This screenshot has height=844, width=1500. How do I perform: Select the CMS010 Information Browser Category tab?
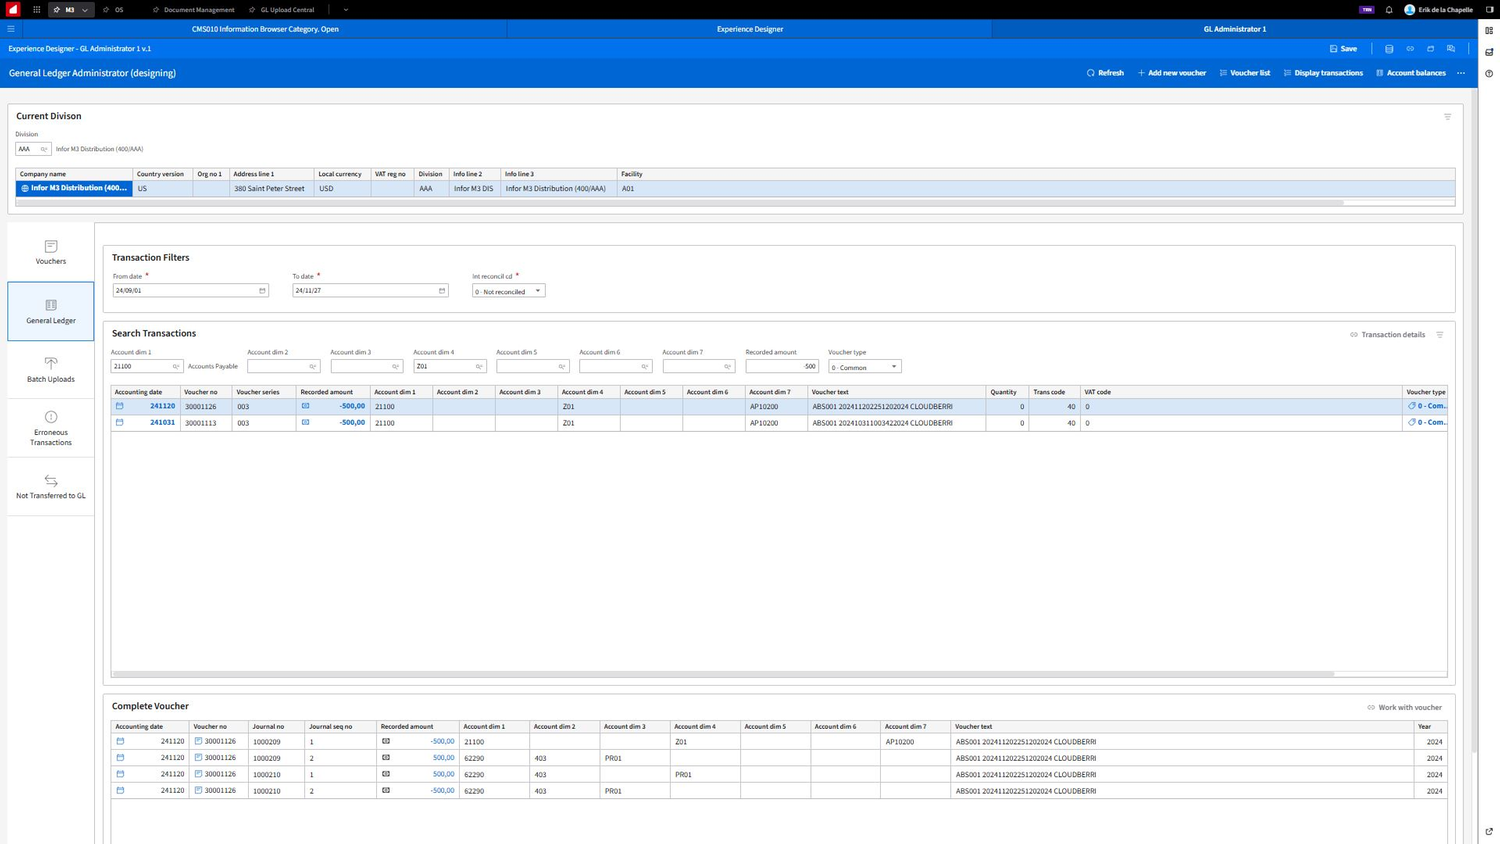264,29
